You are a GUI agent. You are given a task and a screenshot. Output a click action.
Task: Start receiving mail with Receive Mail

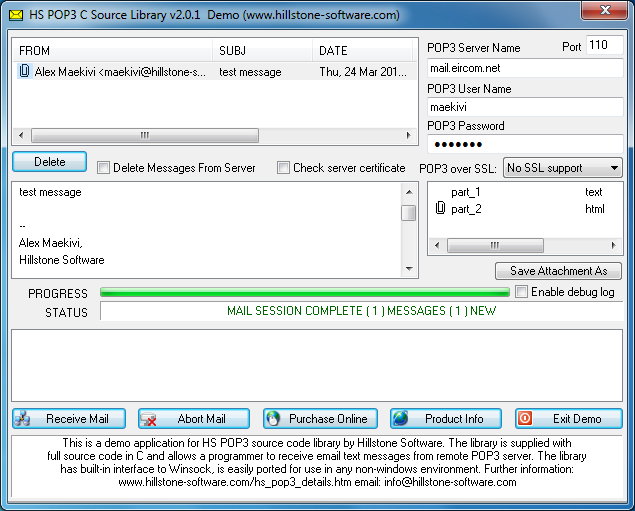tap(69, 419)
